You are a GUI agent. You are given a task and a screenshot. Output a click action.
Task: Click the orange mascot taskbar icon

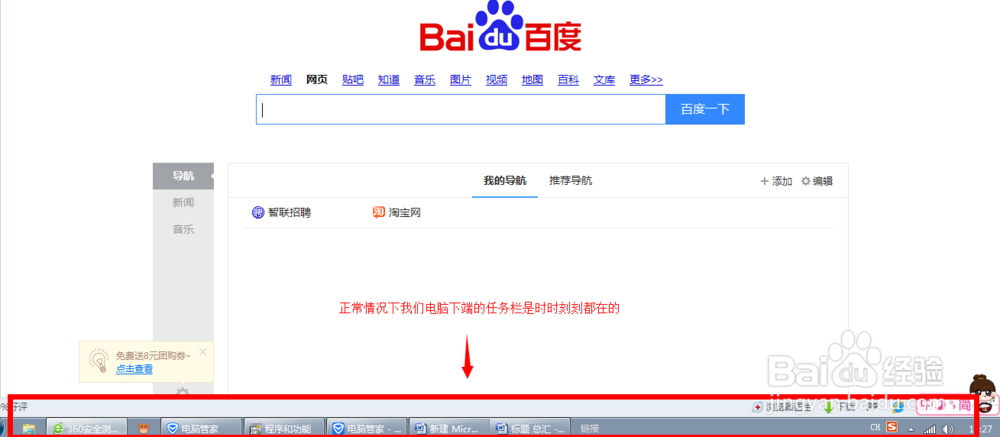(143, 429)
